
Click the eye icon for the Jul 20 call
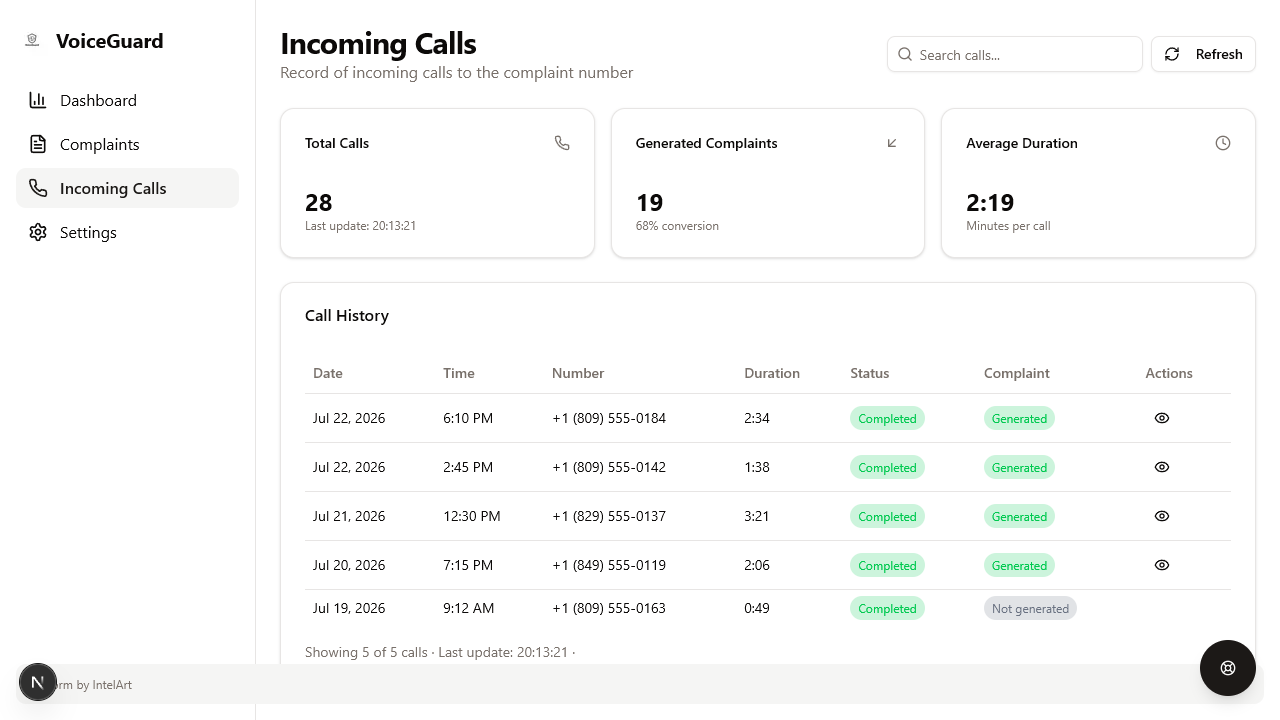[x=1161, y=565]
